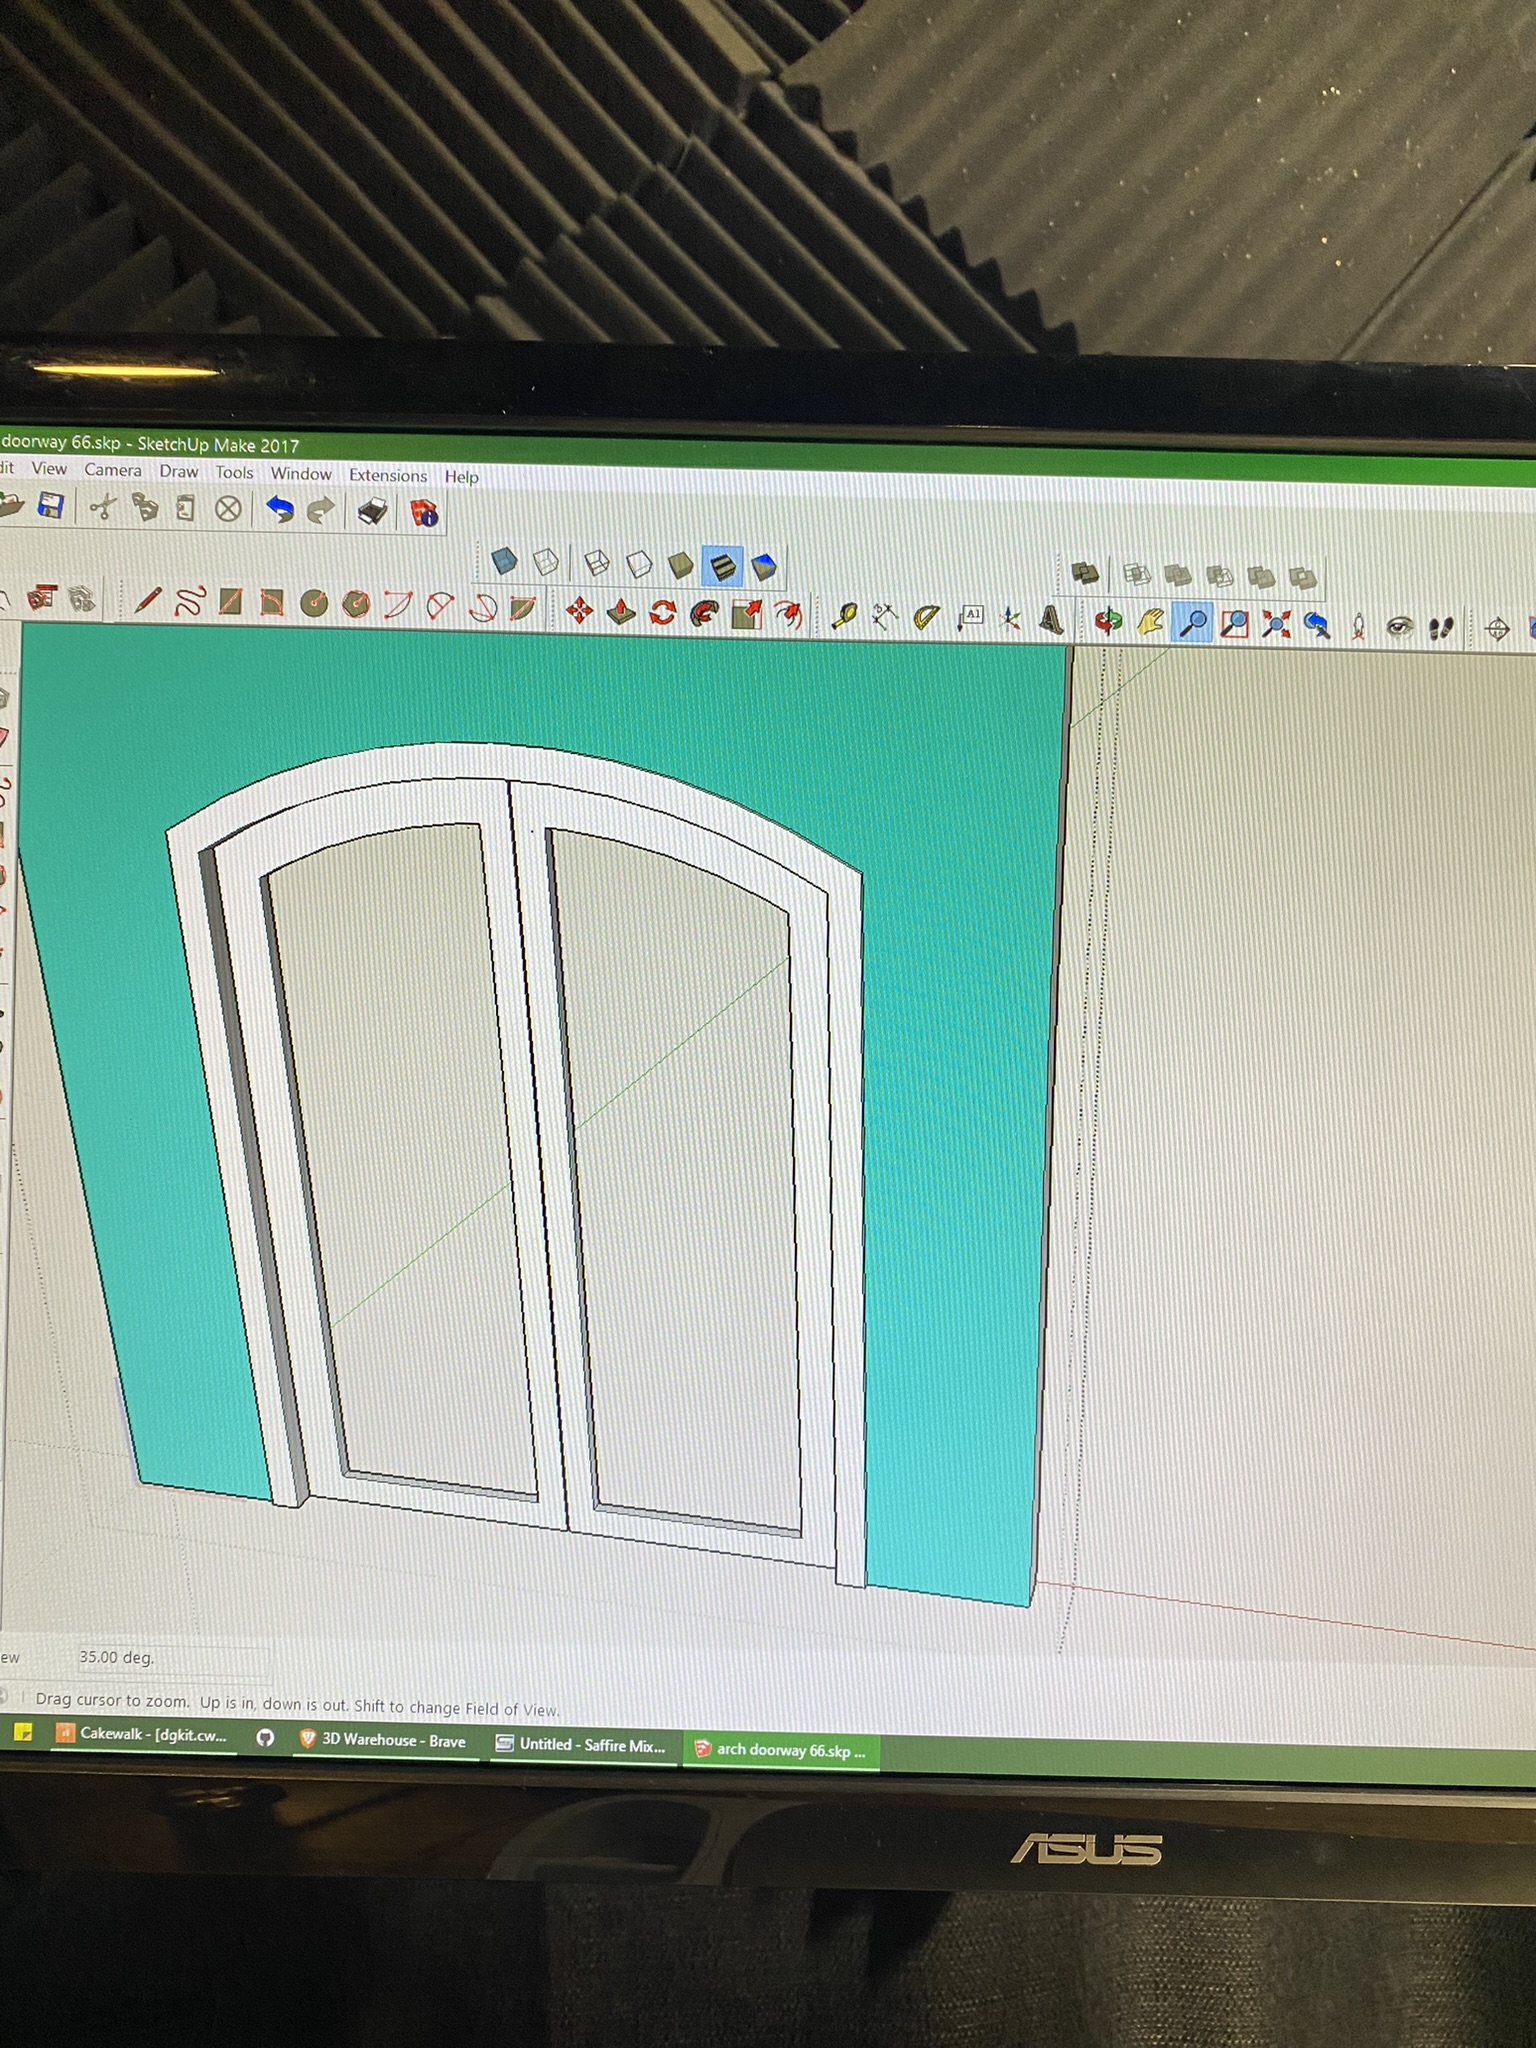Select the Zoom Window tool

pos(1234,625)
